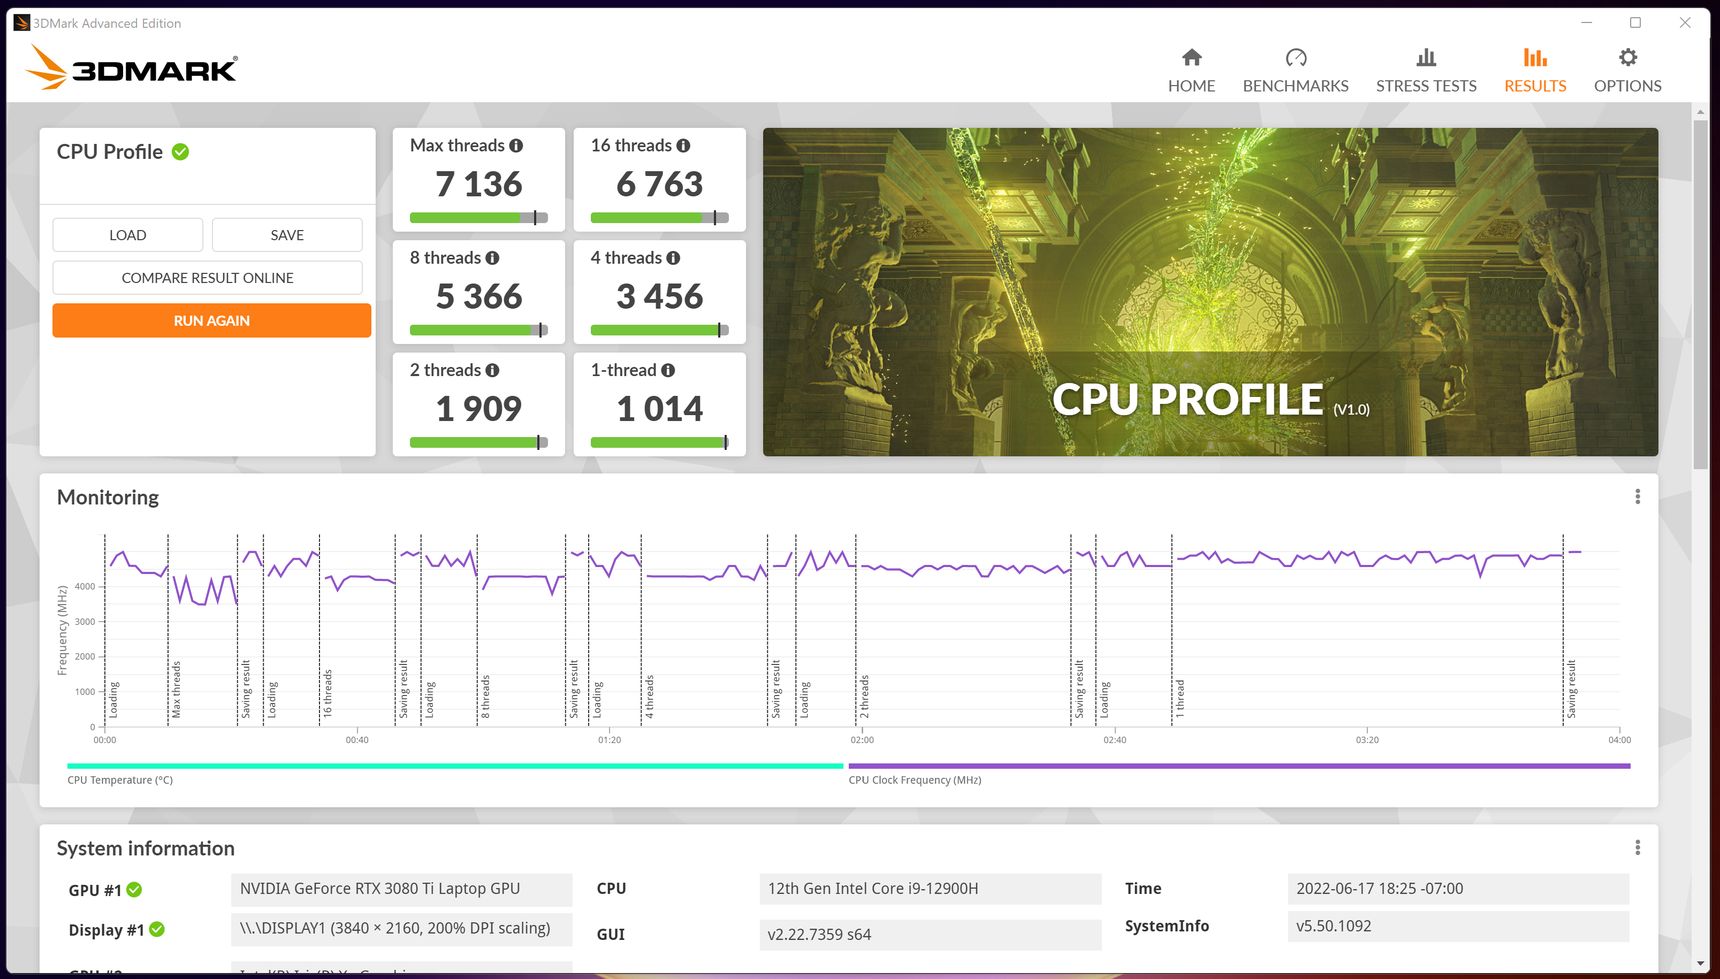Click the 1-thread score 1 014
Viewport: 1720px width, 979px height.
(660, 408)
